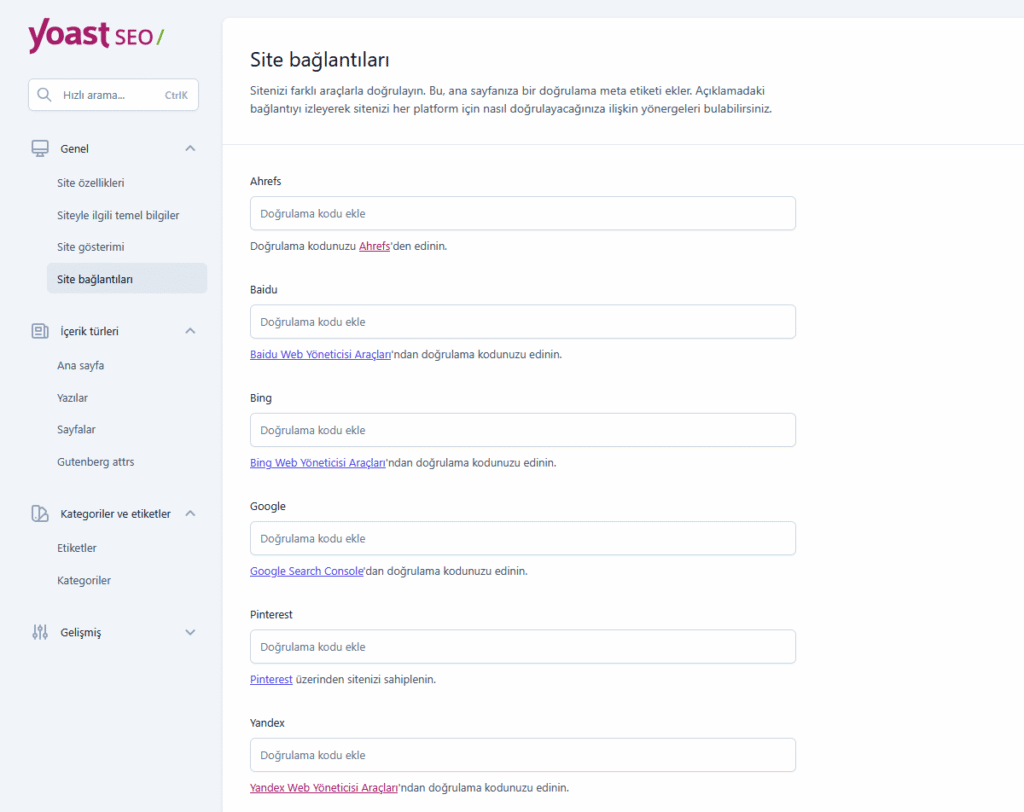Open the Google Search Console link
This screenshot has height=812, width=1024.
tap(306, 571)
